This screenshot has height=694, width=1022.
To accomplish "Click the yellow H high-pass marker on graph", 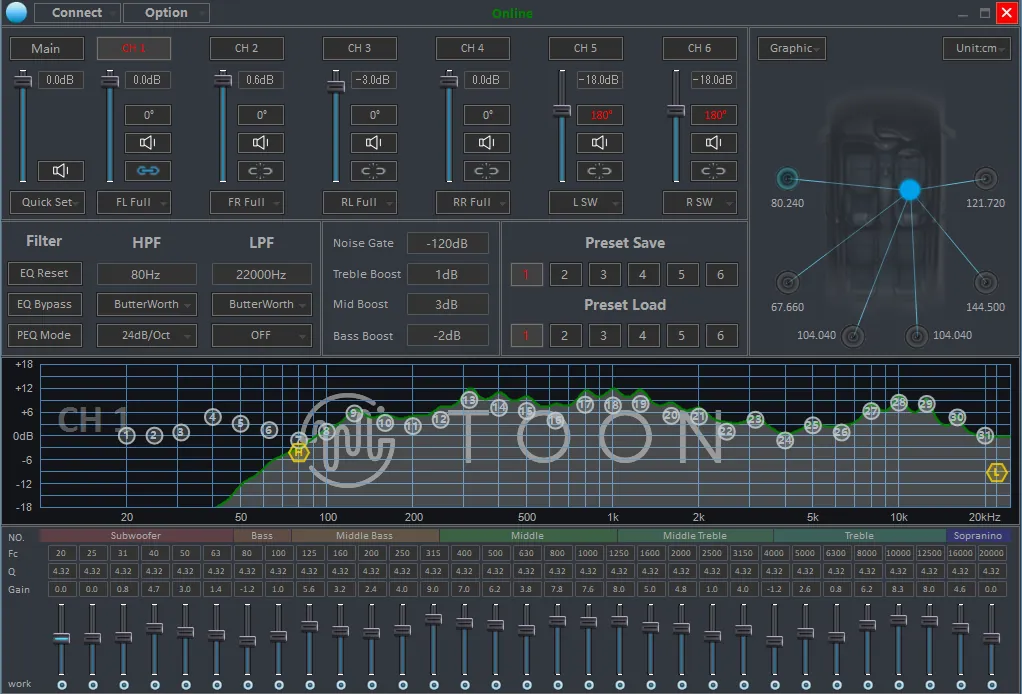I will click(298, 453).
